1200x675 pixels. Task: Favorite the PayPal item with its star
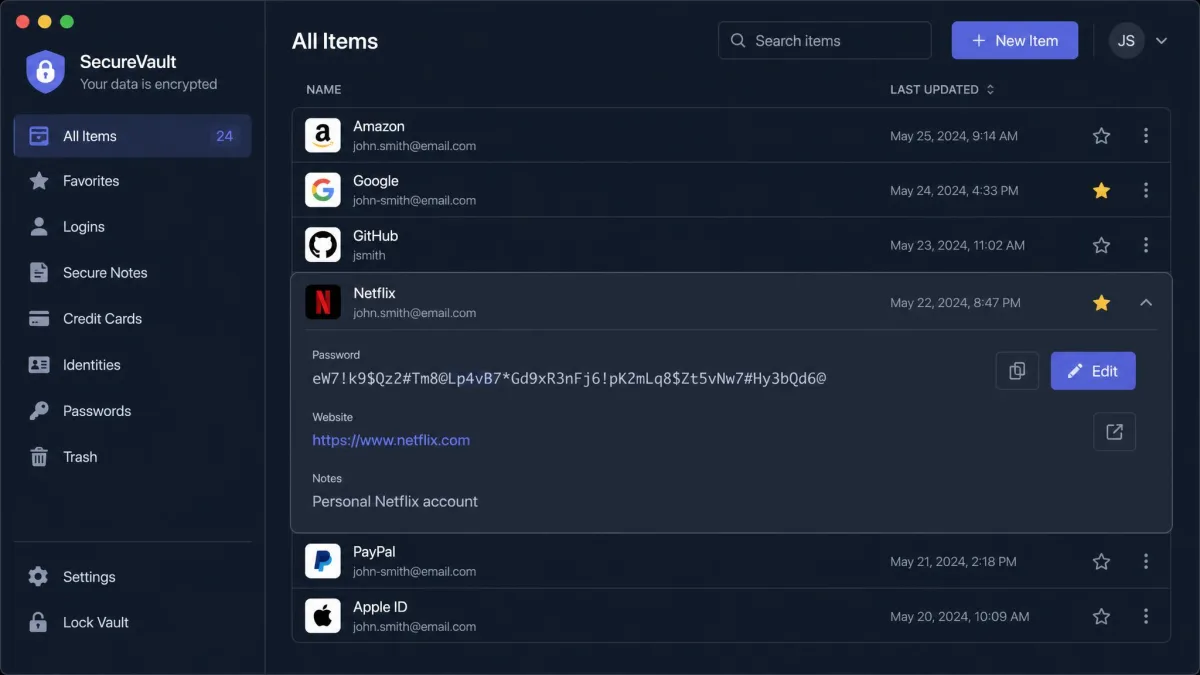[1101, 562]
